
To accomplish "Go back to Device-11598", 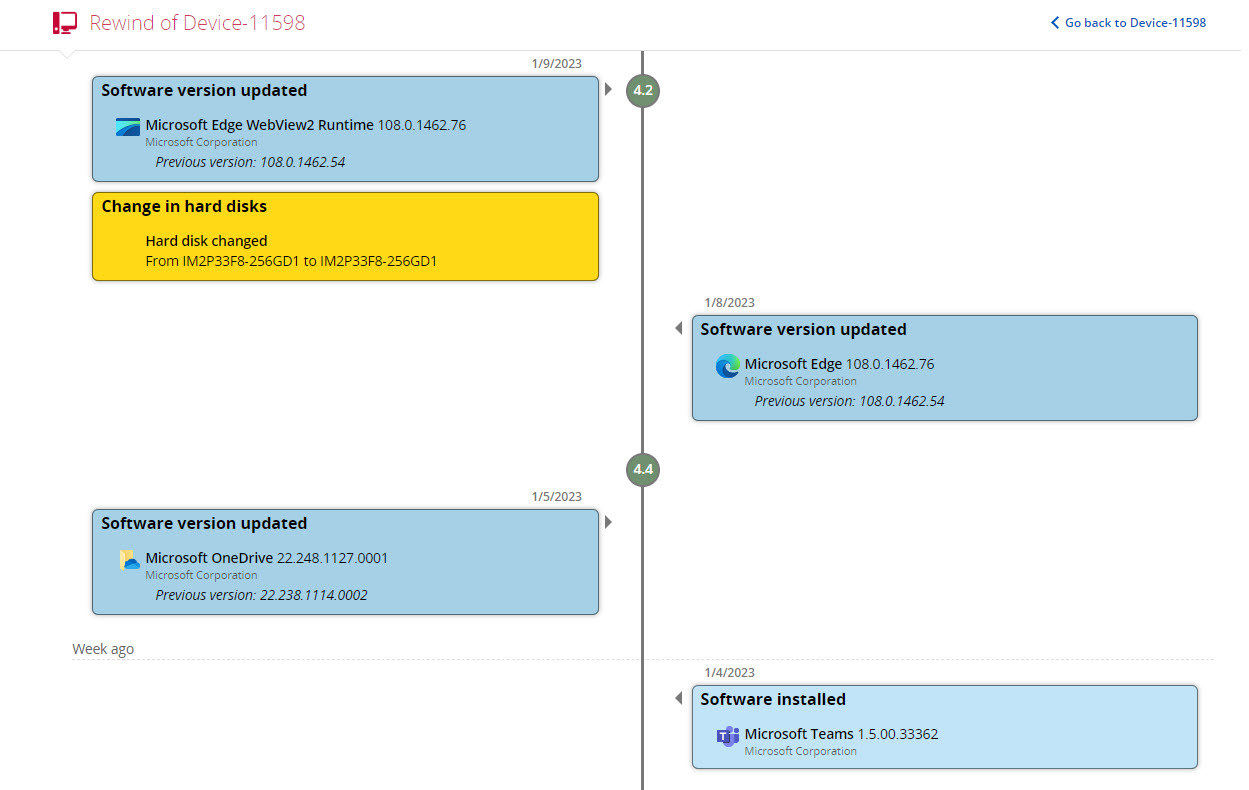I will (1135, 23).
